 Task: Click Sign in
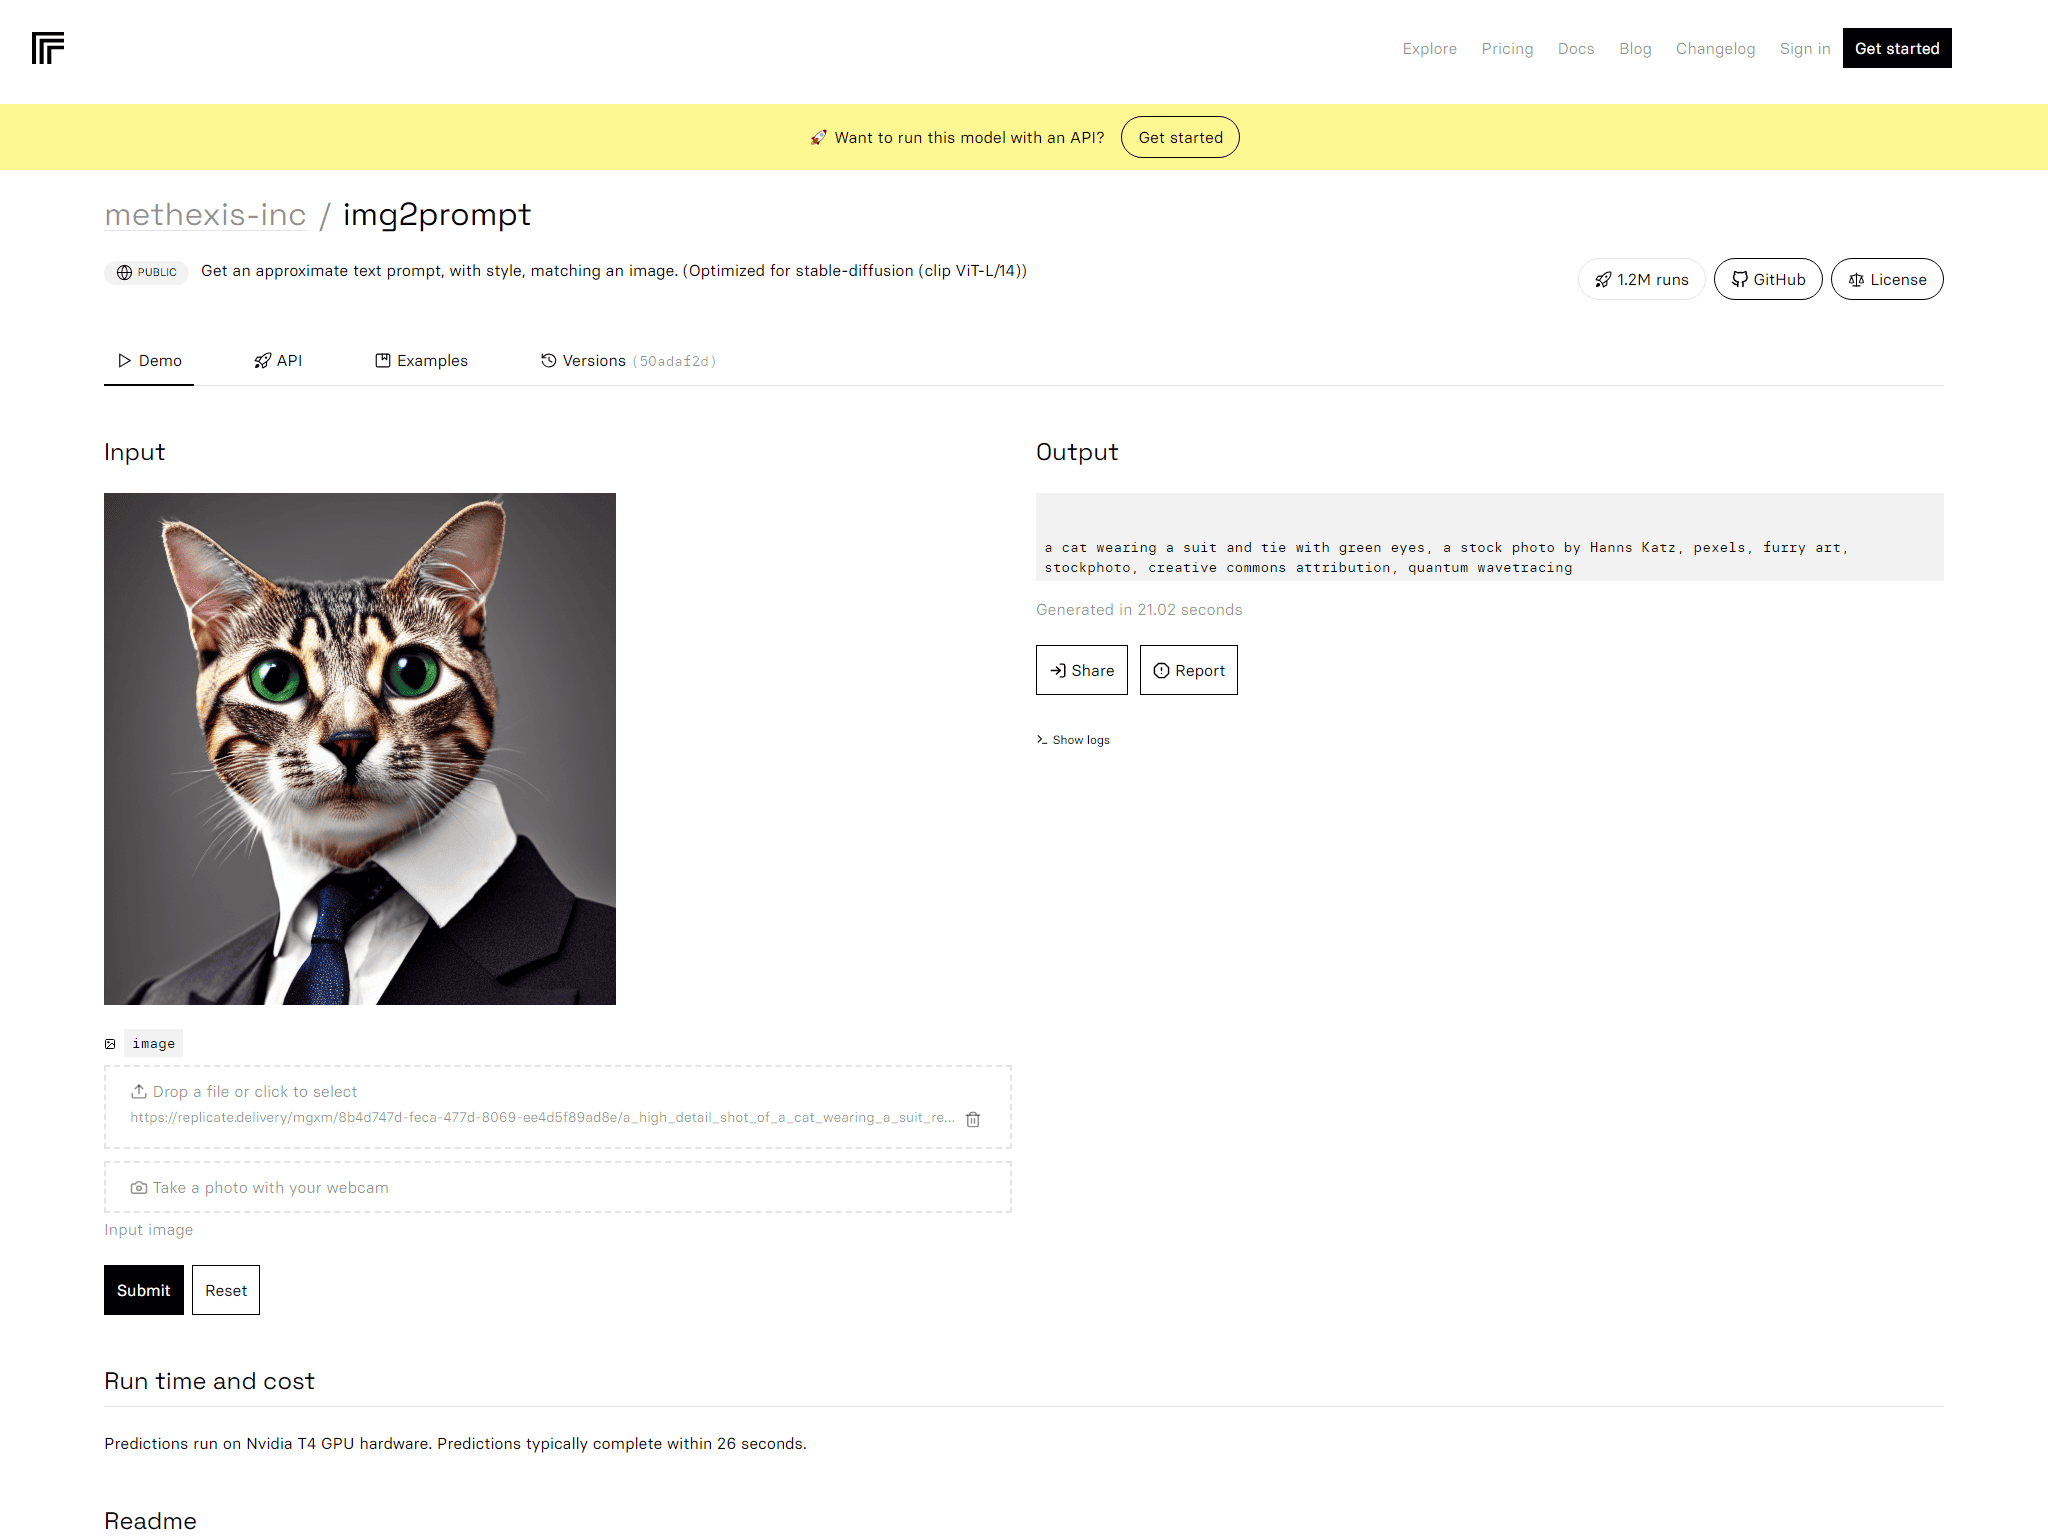click(1804, 48)
